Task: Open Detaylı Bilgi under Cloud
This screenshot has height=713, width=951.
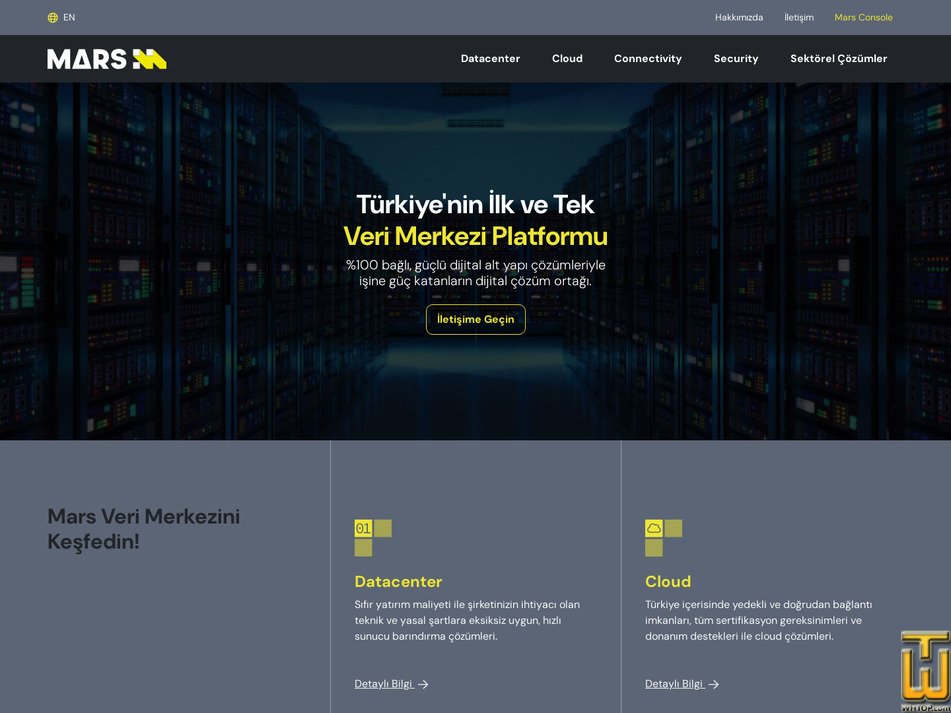Action: click(x=674, y=684)
